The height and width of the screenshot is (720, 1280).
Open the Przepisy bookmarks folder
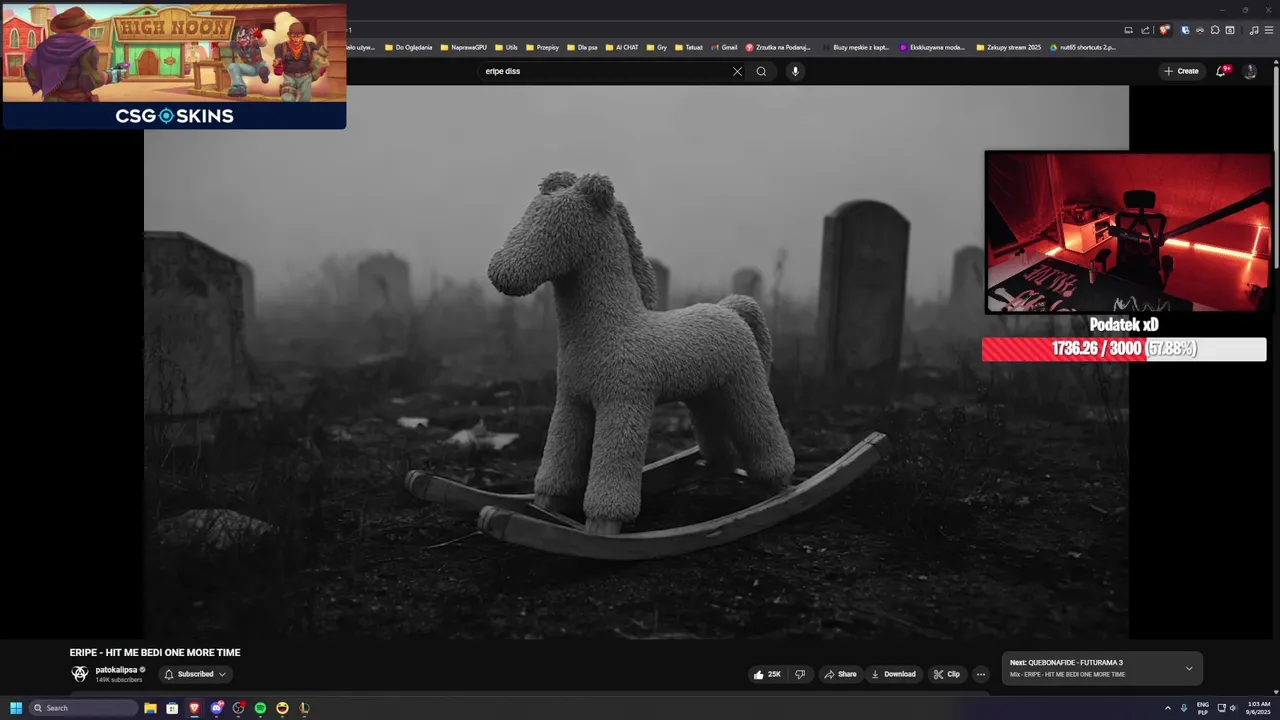click(543, 47)
